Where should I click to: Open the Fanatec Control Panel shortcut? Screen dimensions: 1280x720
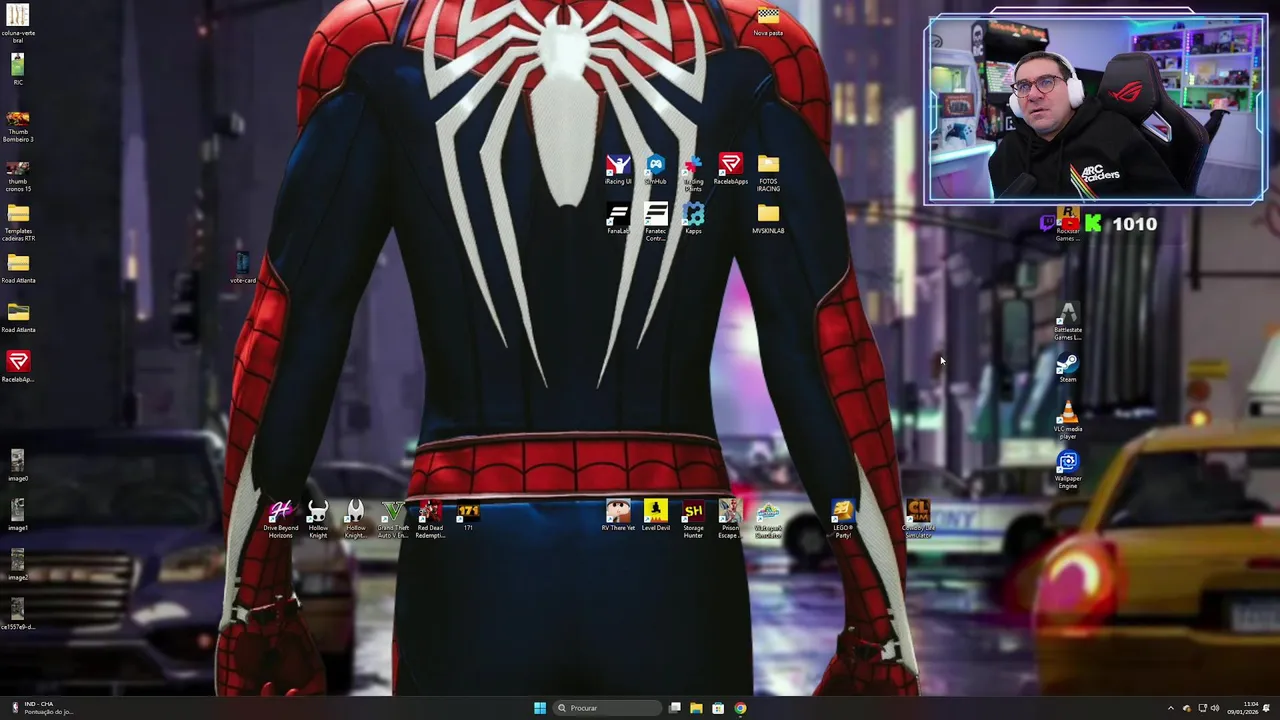(x=655, y=222)
